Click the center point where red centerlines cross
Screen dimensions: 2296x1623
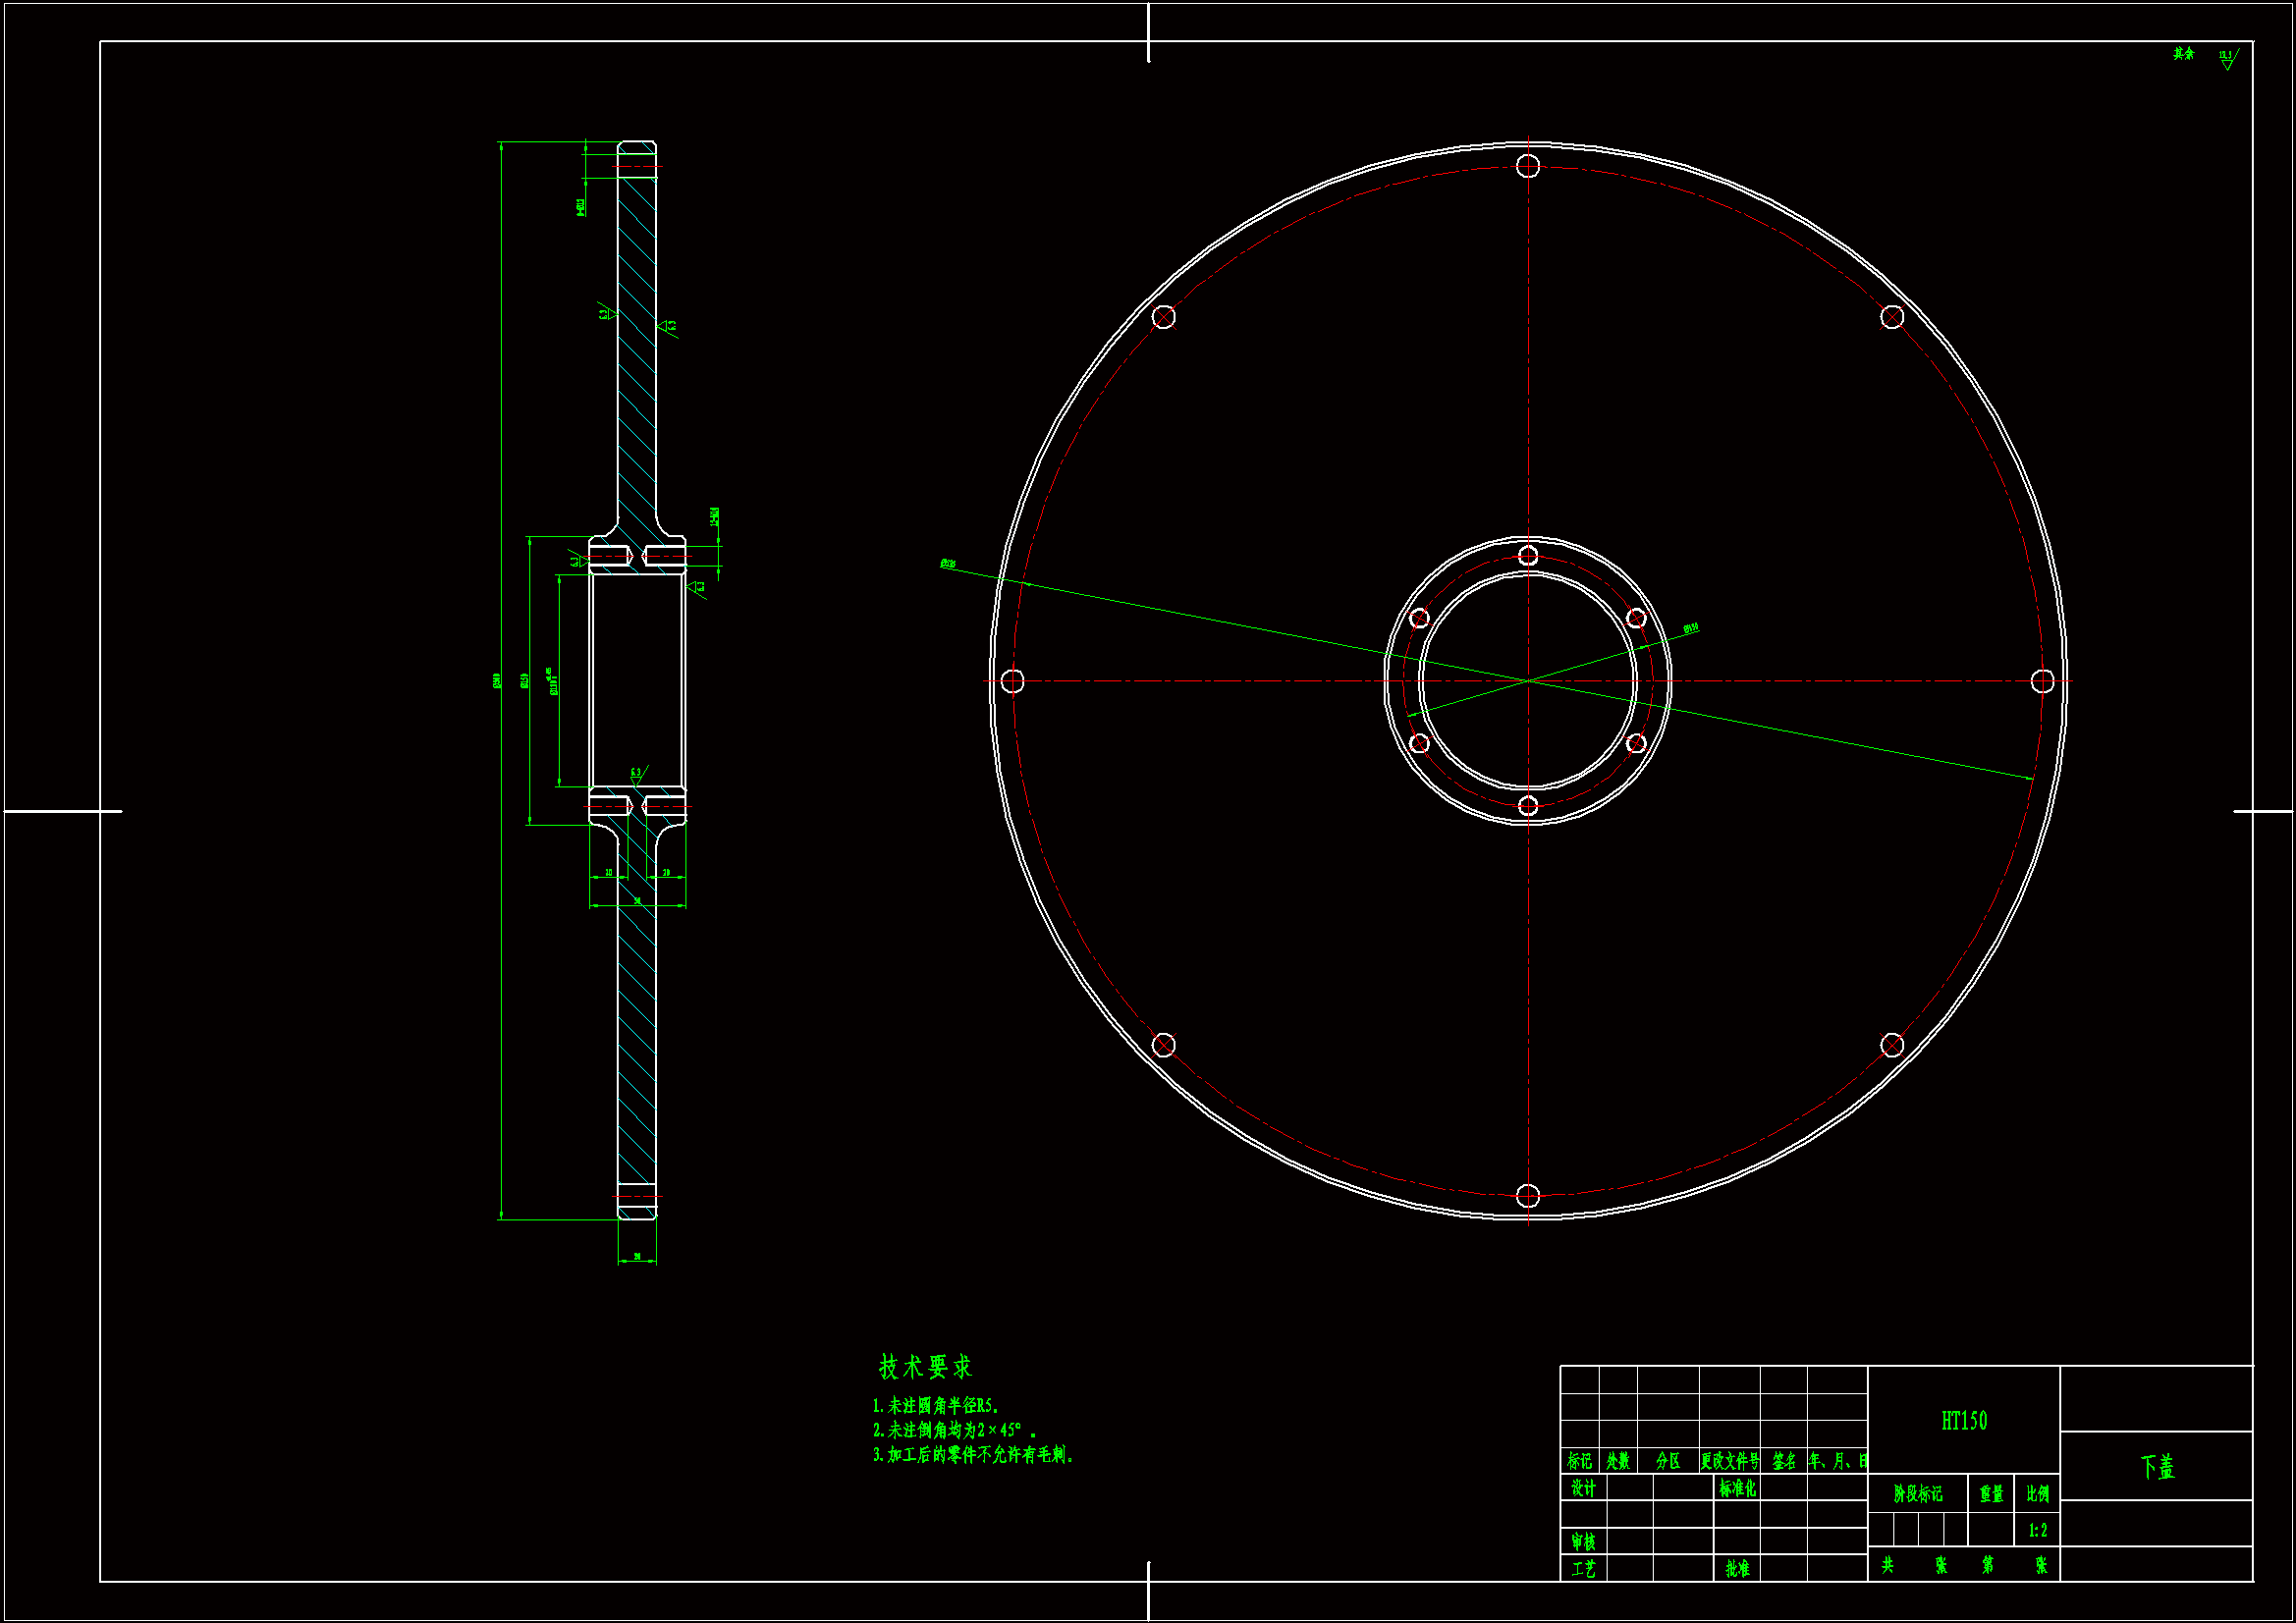pyautogui.click(x=1528, y=681)
